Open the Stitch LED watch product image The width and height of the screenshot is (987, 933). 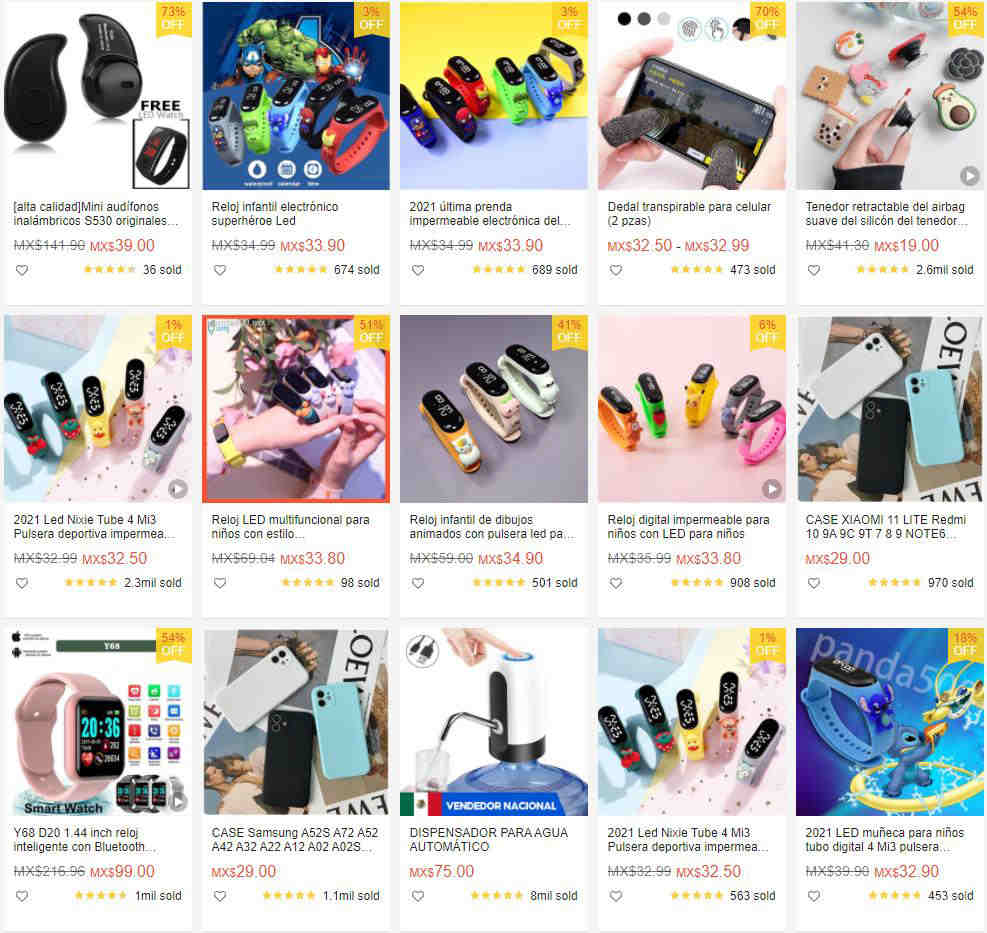(x=889, y=721)
